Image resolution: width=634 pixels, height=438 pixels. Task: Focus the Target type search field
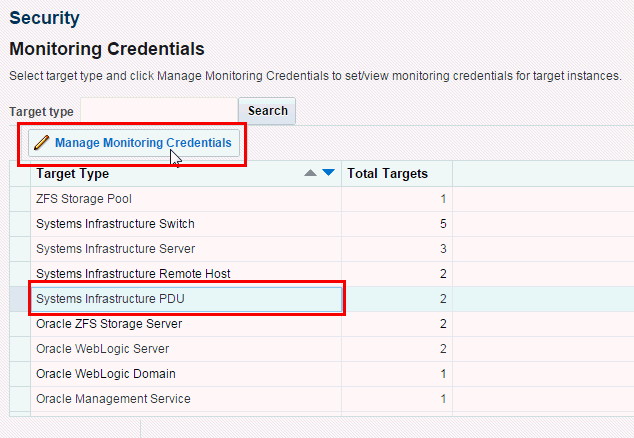[158, 111]
